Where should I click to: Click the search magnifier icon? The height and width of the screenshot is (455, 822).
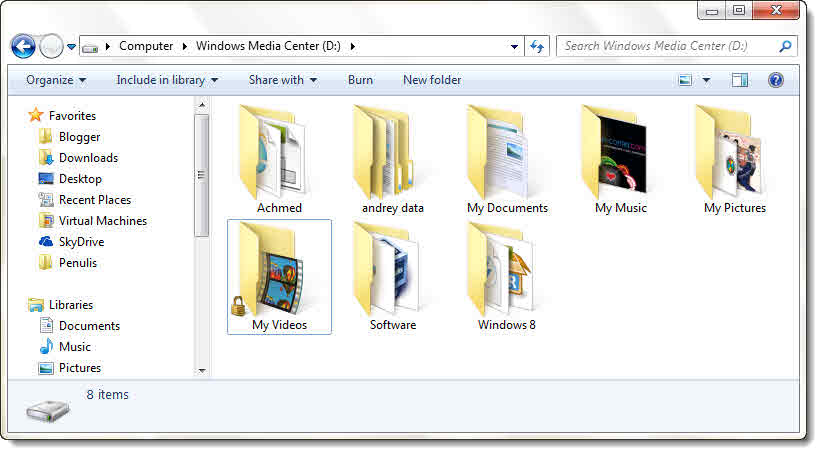click(x=785, y=46)
